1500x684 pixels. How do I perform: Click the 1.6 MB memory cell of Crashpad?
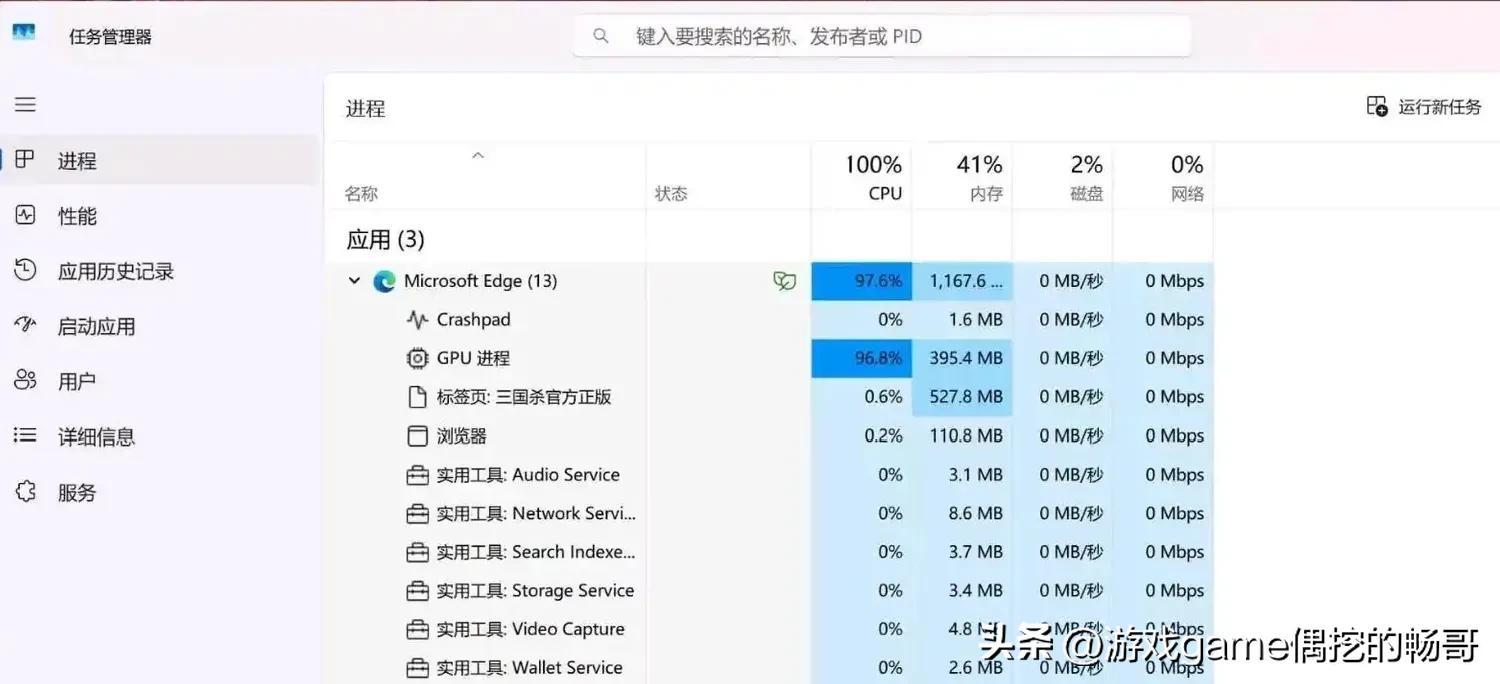tap(962, 320)
